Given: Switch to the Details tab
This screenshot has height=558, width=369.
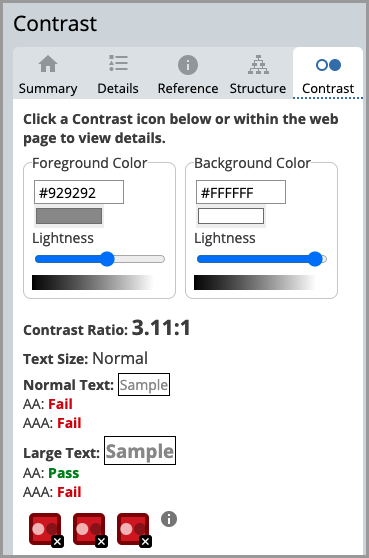Looking at the screenshot, I should [x=118, y=74].
